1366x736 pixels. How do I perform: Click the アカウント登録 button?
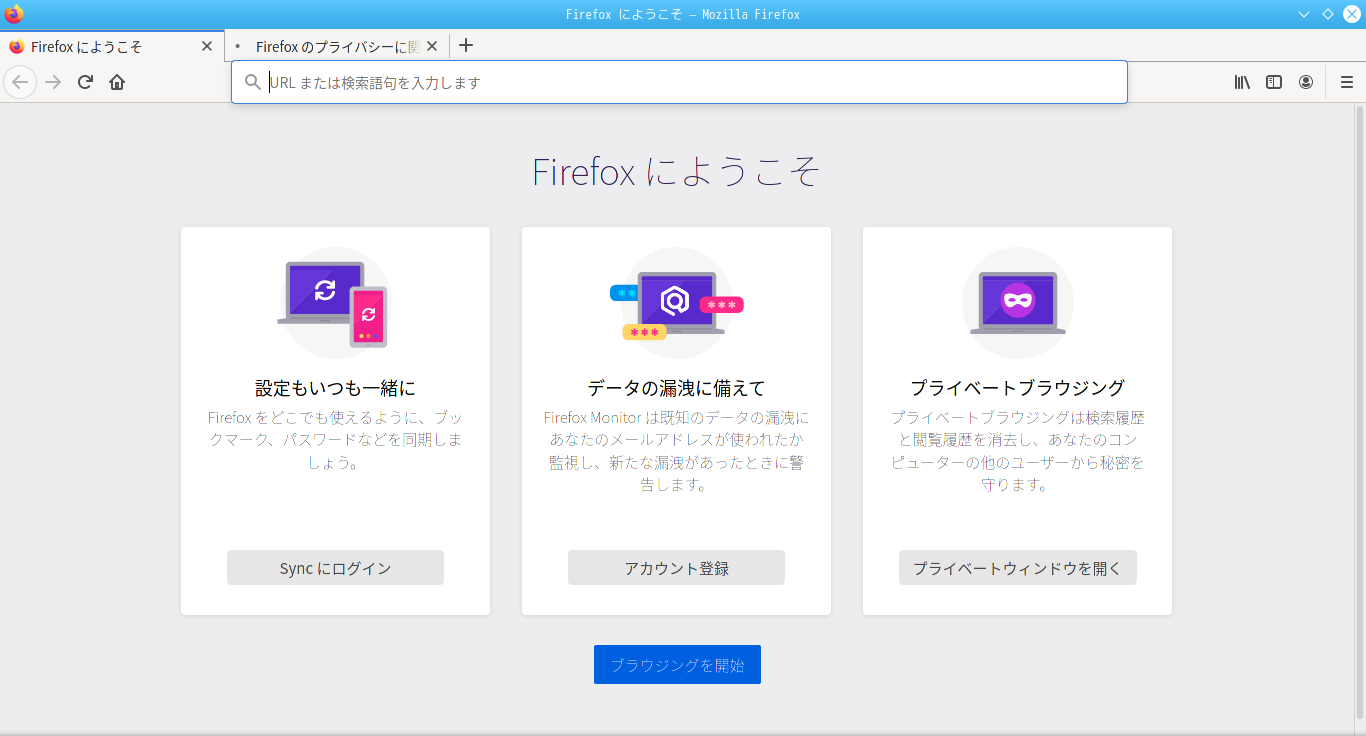click(676, 568)
